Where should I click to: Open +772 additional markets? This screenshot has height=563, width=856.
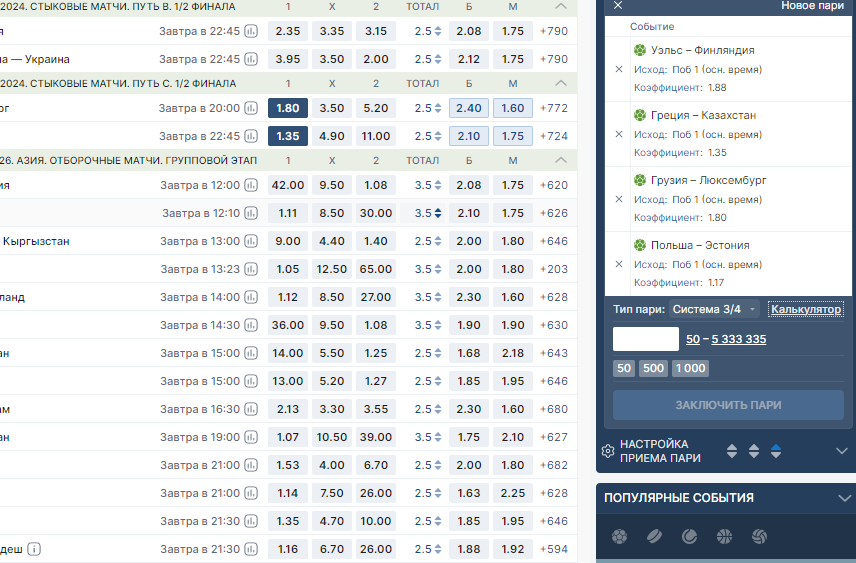point(554,108)
